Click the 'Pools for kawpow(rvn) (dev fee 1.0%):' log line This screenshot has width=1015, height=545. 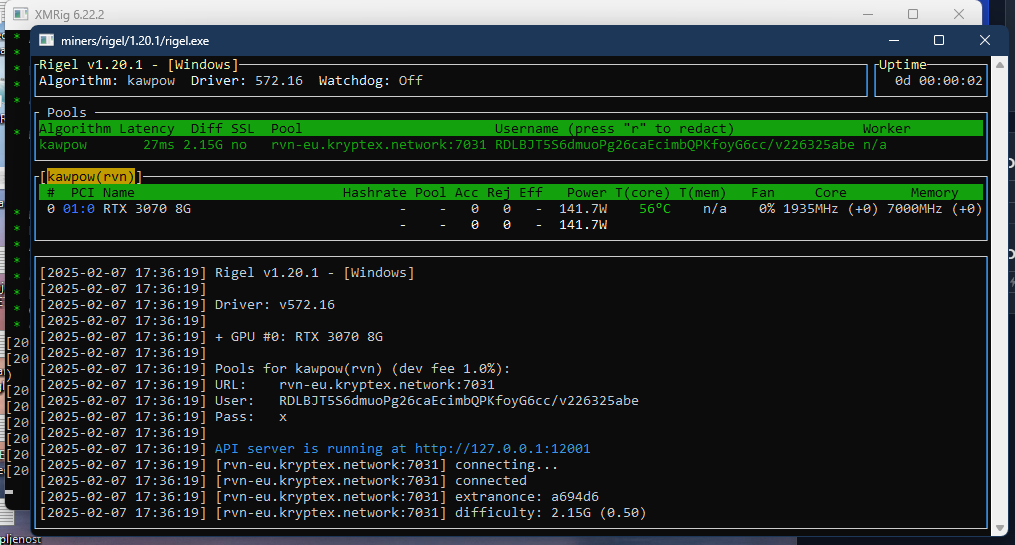point(362,369)
